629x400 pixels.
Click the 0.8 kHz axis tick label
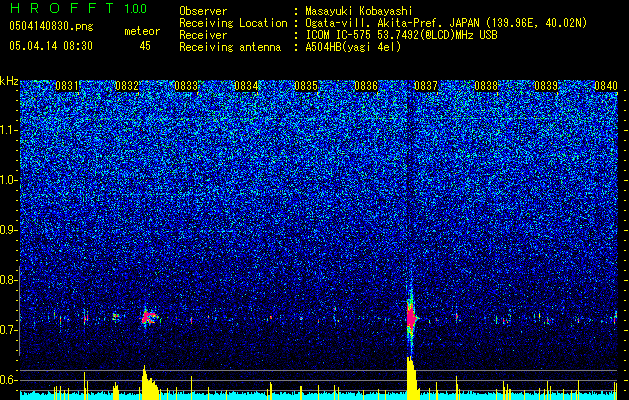click(x=9, y=280)
